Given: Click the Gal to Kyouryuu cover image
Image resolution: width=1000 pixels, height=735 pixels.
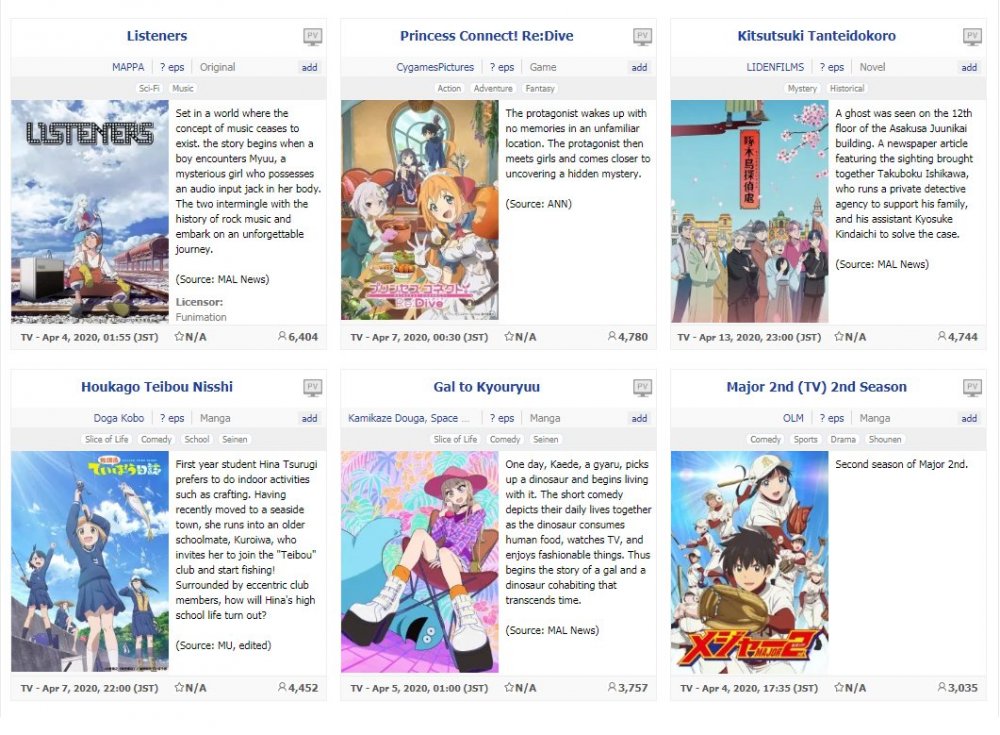Looking at the screenshot, I should click(420, 561).
